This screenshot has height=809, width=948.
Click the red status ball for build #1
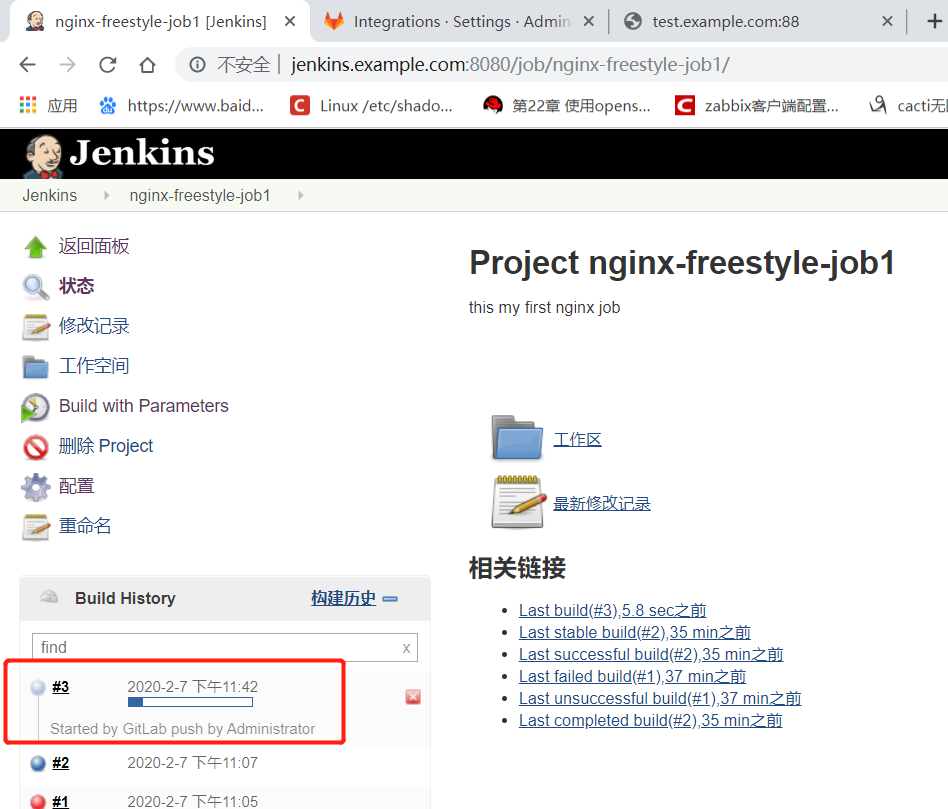point(38,802)
